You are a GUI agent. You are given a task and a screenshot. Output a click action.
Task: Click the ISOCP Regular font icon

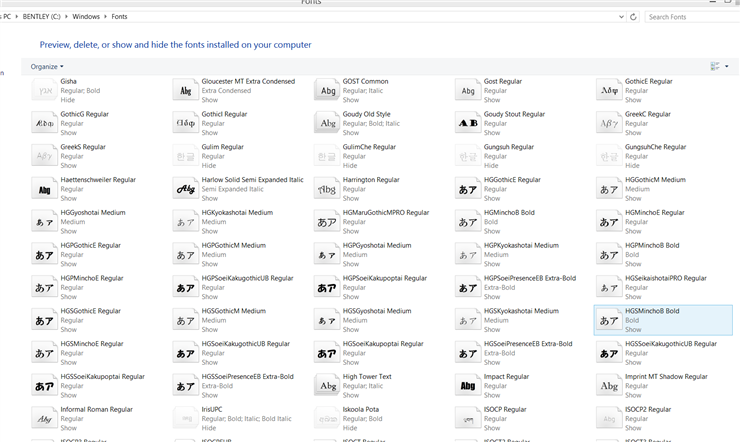[x=468, y=418]
